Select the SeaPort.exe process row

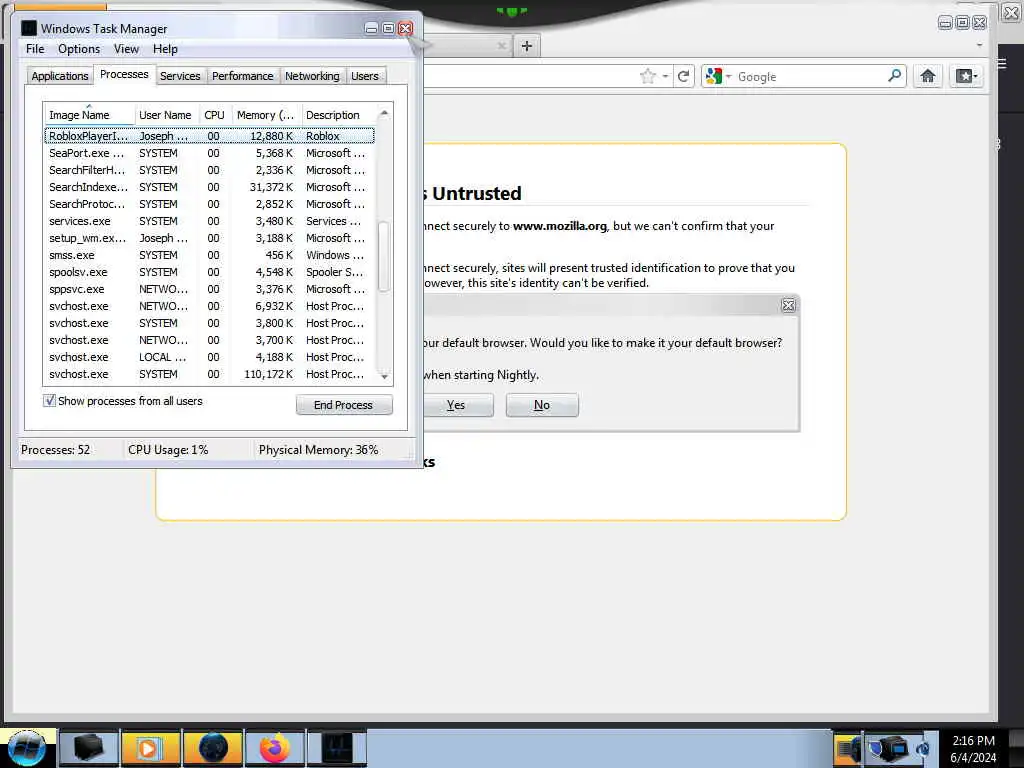click(x=209, y=153)
